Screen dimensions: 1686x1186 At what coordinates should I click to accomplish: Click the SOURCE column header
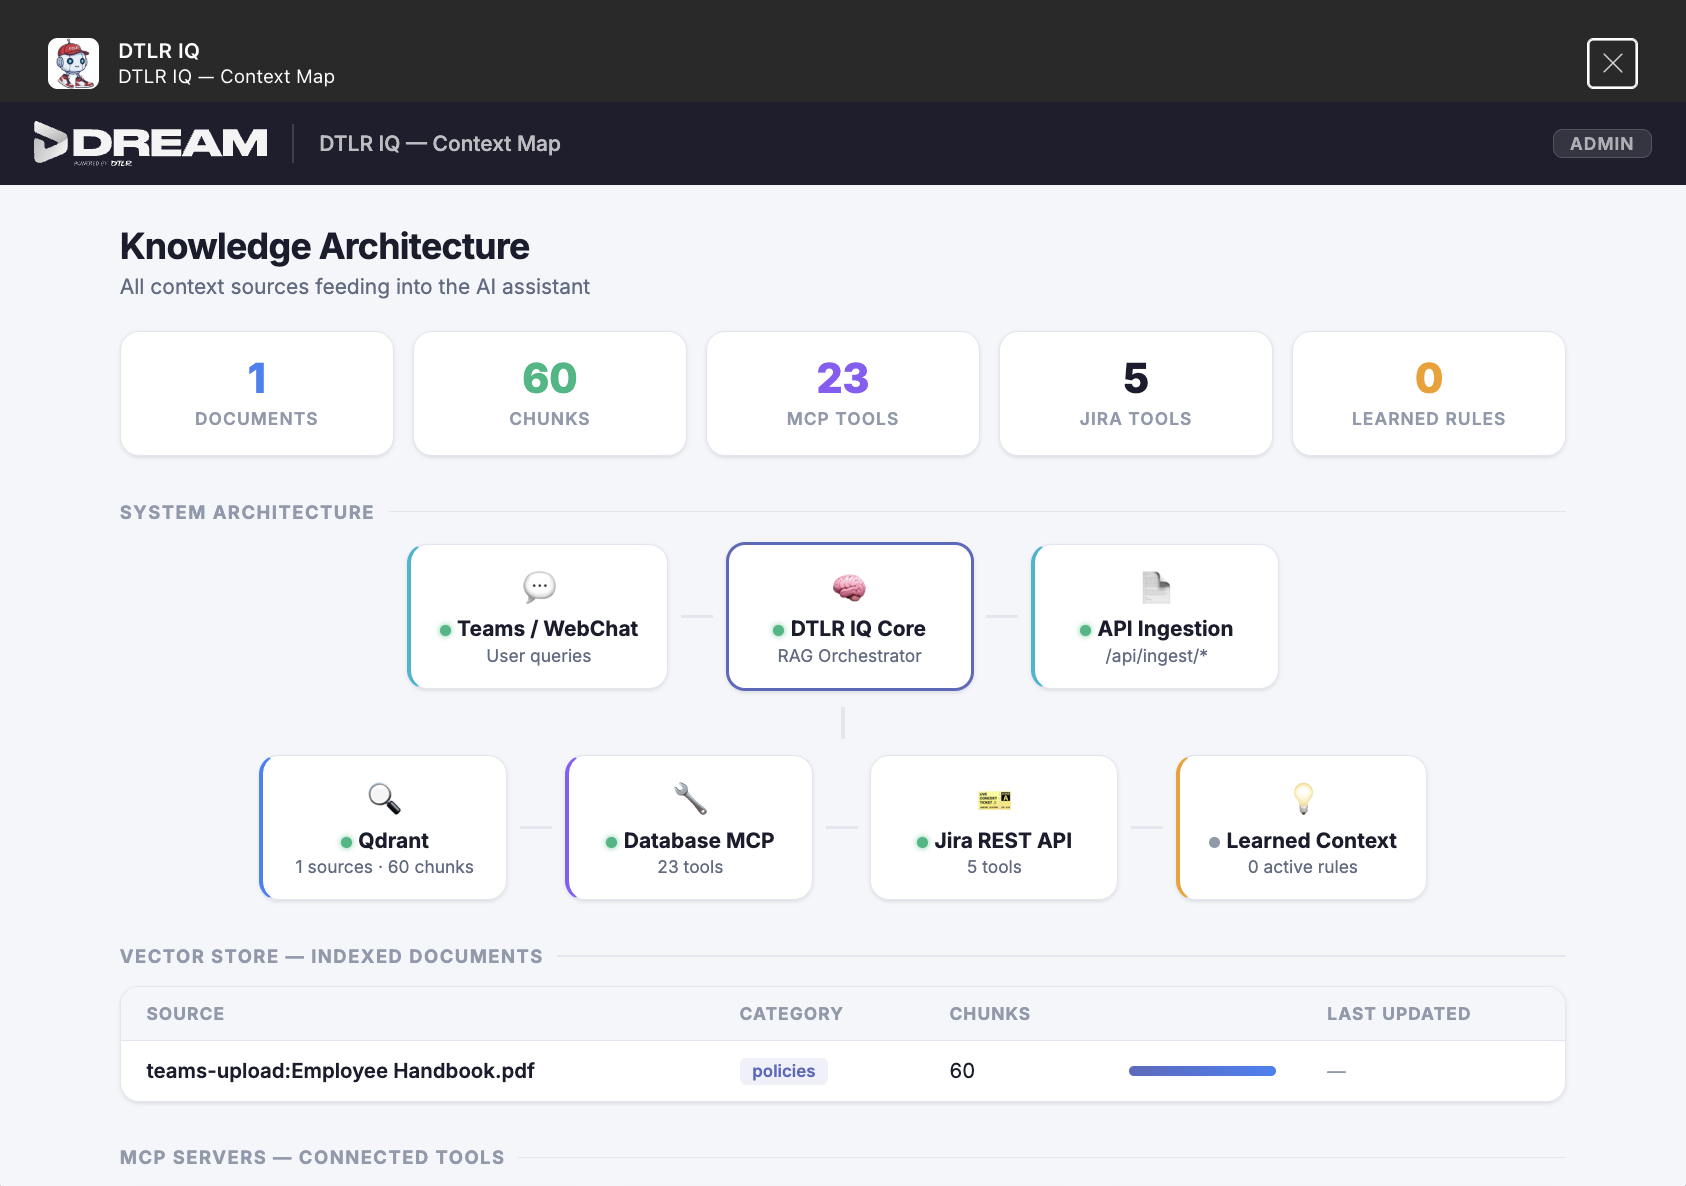tap(185, 1014)
